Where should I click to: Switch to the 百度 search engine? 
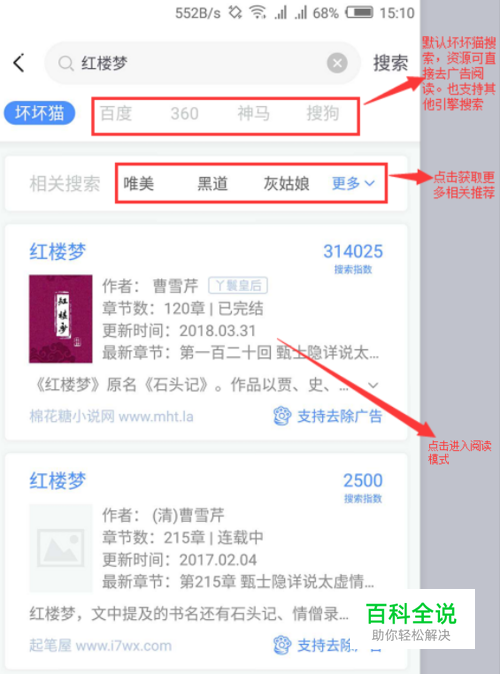[116, 113]
